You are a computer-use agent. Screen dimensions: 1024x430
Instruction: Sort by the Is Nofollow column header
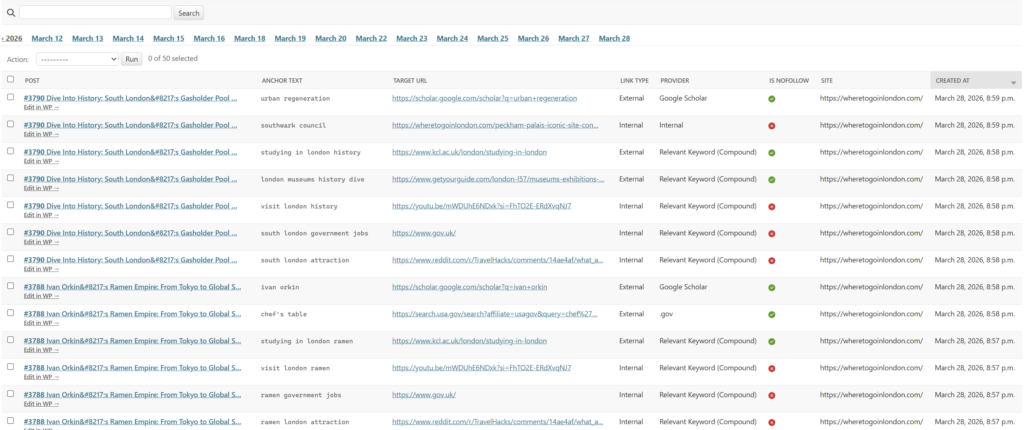[x=789, y=81]
